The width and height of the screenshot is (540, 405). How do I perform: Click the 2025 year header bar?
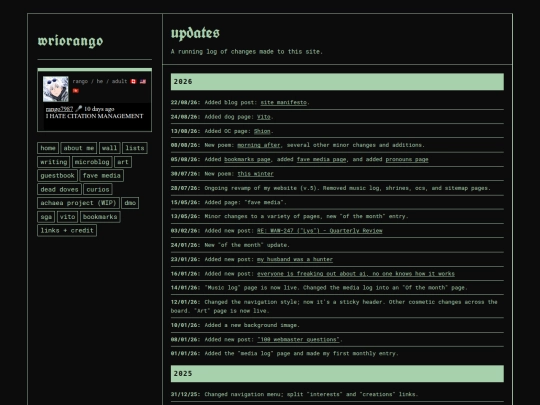coord(337,374)
